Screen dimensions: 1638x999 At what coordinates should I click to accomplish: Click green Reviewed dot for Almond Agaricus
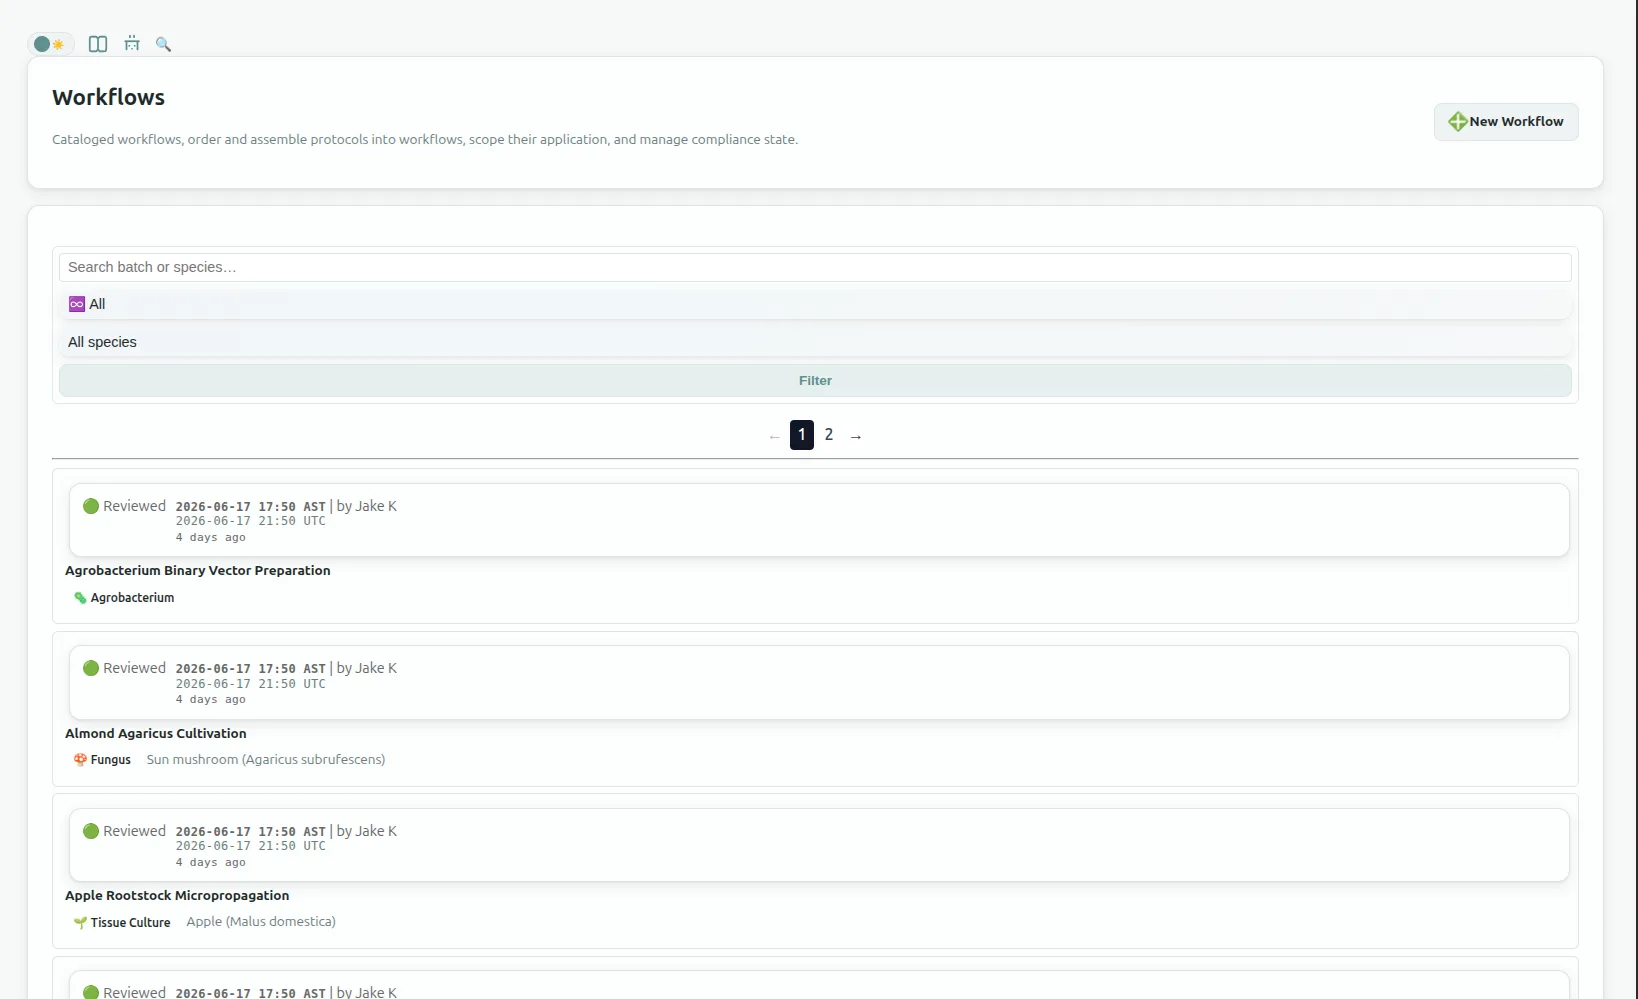click(91, 668)
